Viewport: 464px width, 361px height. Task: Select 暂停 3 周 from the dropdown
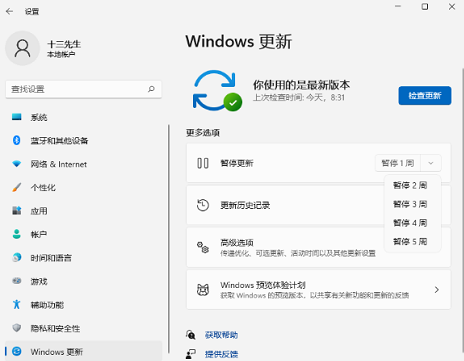point(410,204)
